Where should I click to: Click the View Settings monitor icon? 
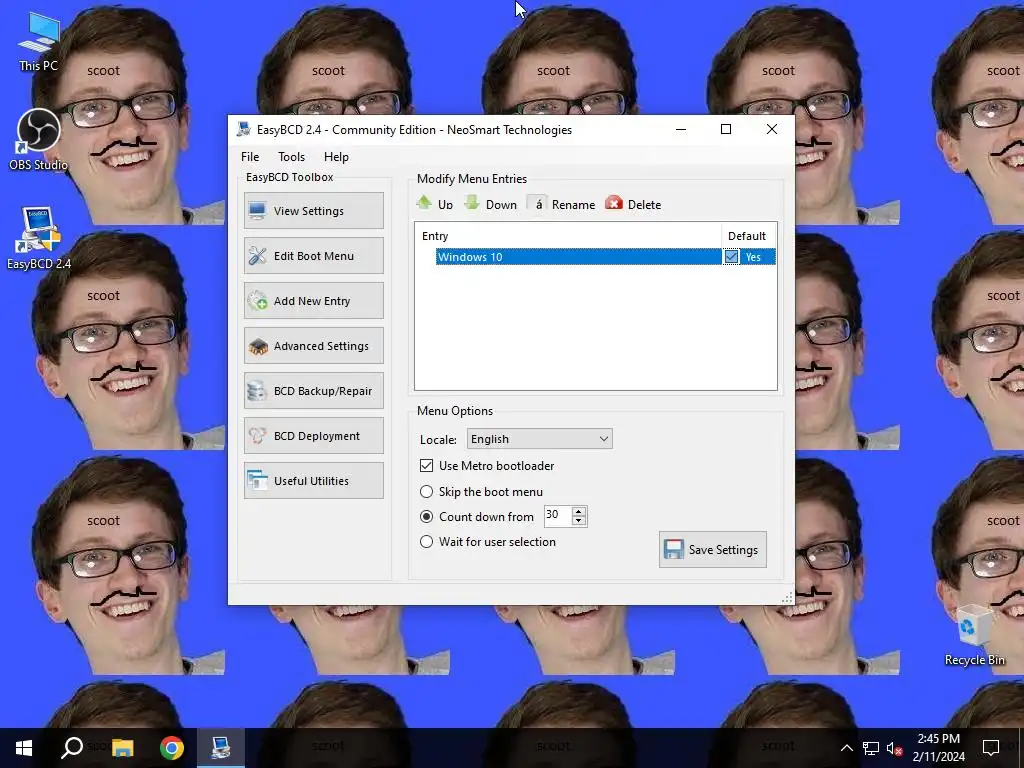pos(257,210)
